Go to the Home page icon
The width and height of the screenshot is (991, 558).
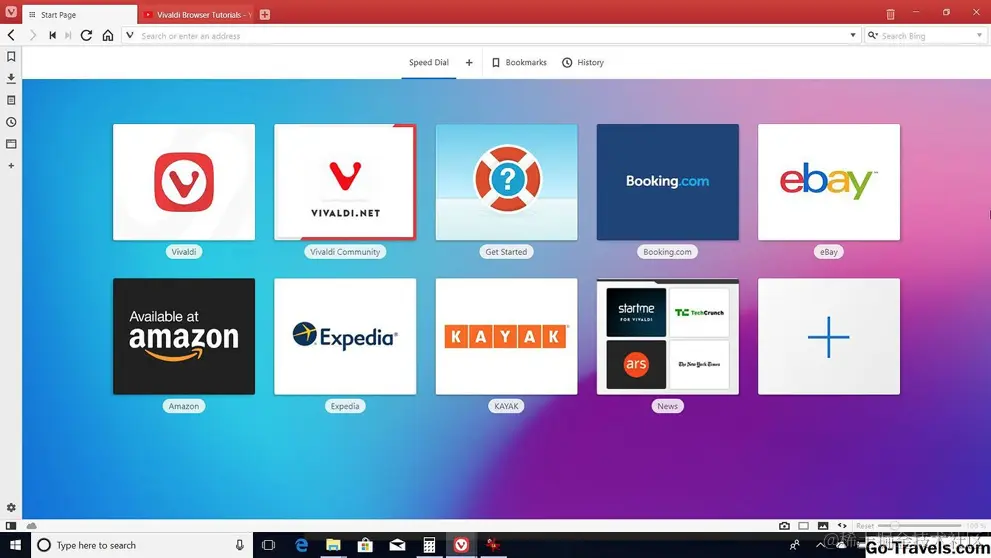108,35
